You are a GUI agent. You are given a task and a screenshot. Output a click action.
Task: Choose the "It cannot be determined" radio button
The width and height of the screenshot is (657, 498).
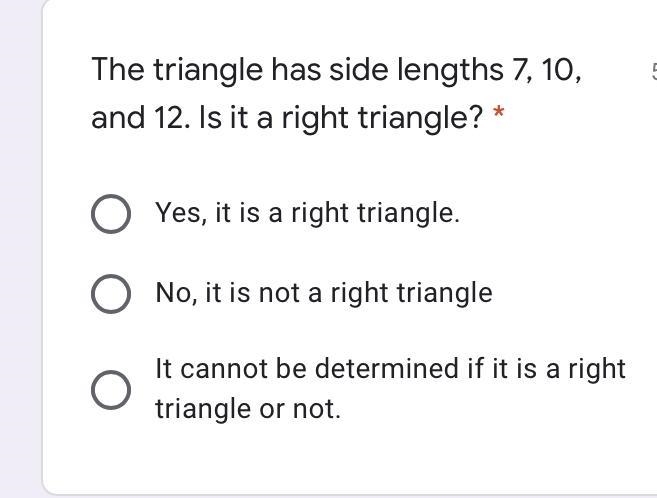coord(111,390)
